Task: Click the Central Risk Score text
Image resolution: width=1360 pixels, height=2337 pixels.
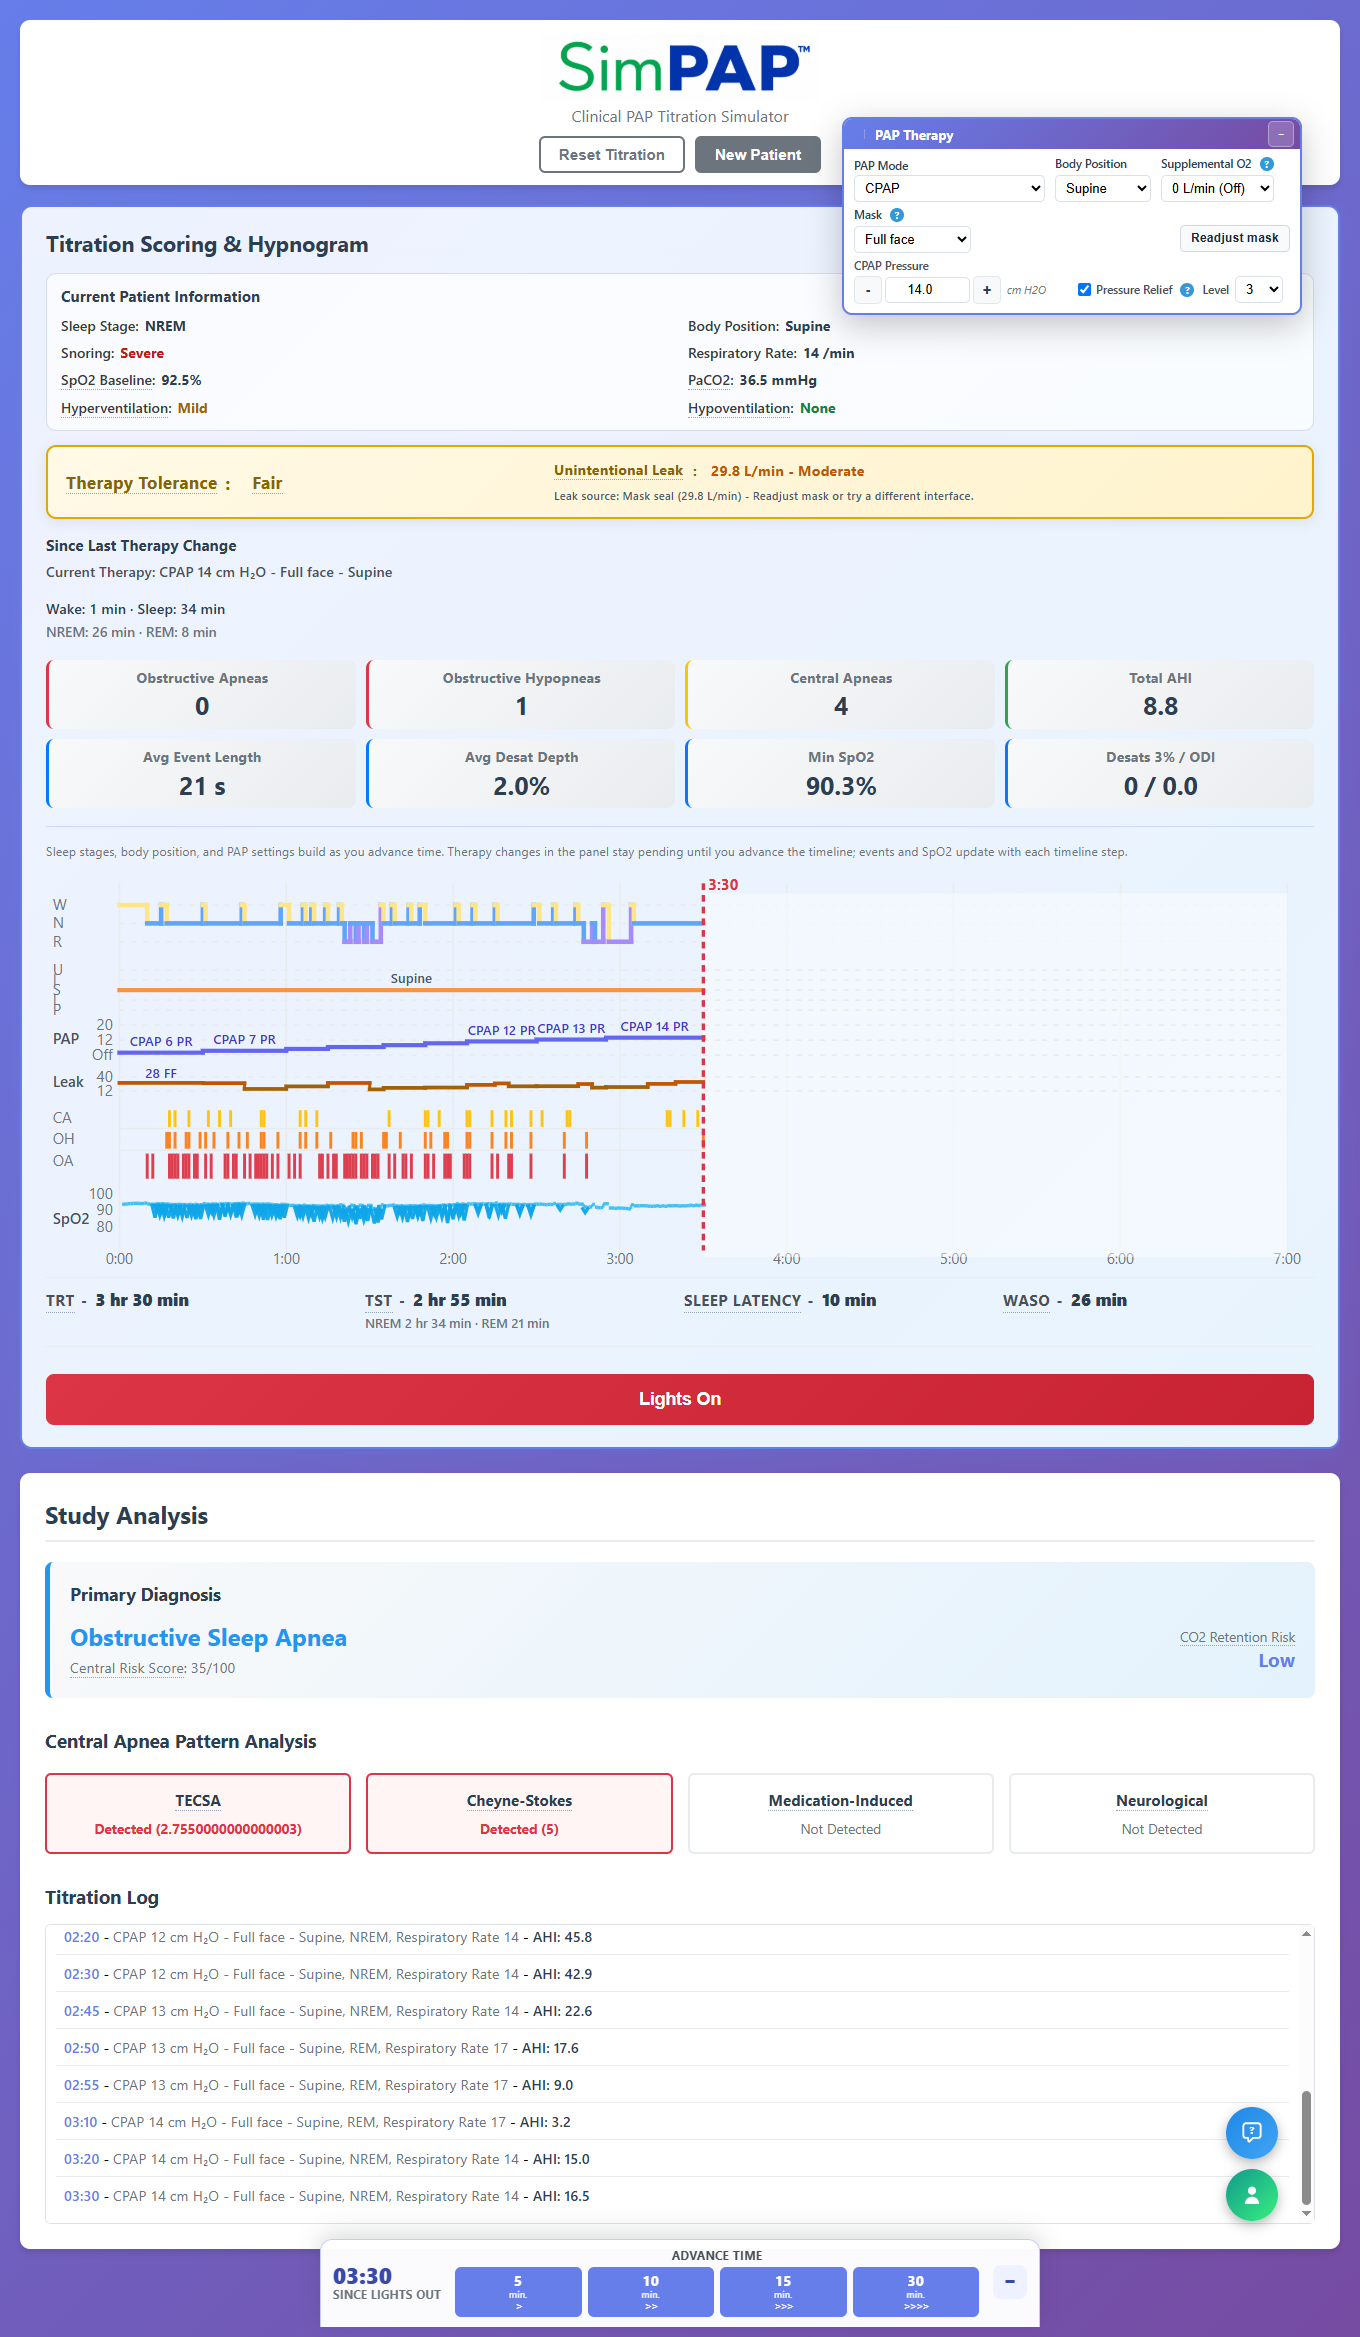Action: 152,1668
